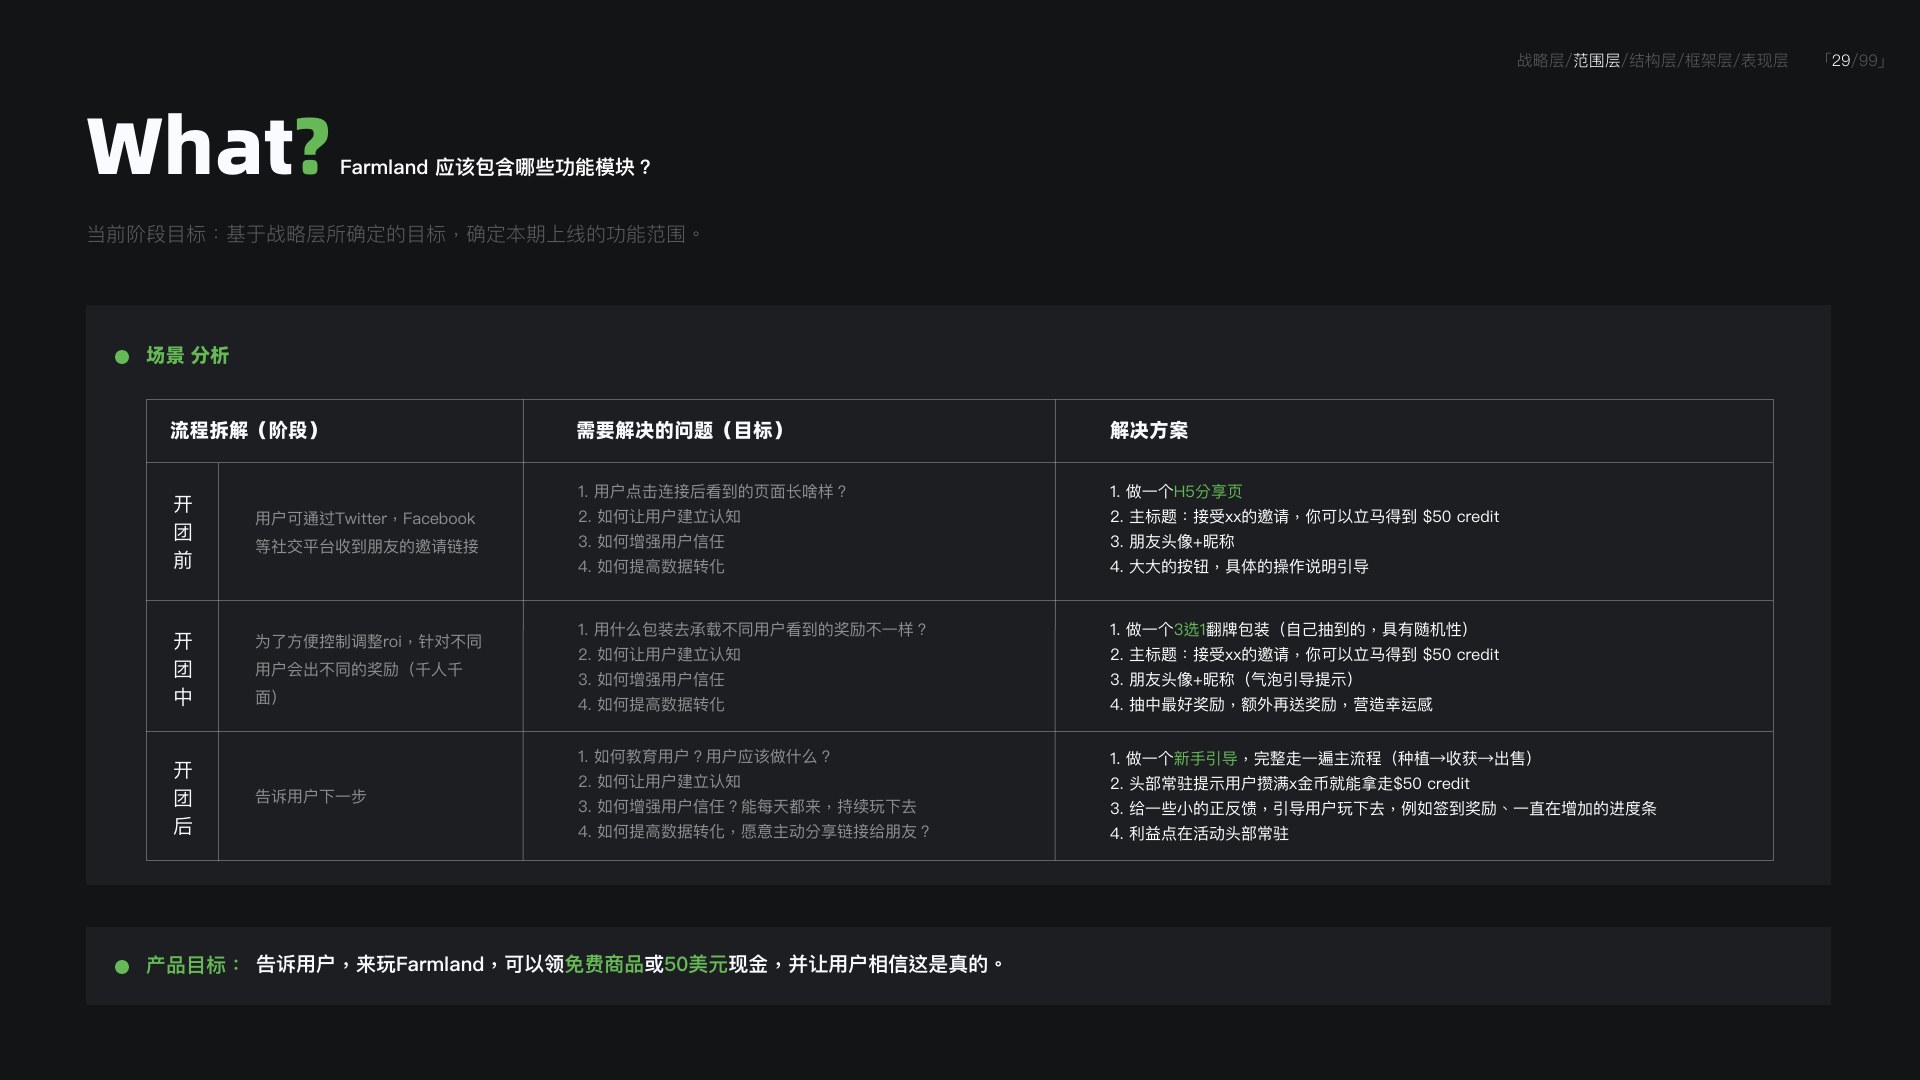
Task: Click the 需要解决的问题(目标) column header
Action: [681, 430]
